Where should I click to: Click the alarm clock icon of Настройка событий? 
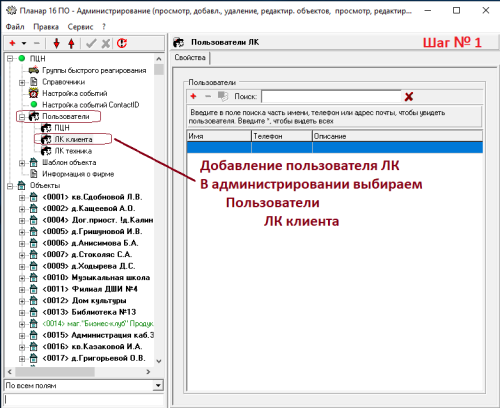point(33,93)
